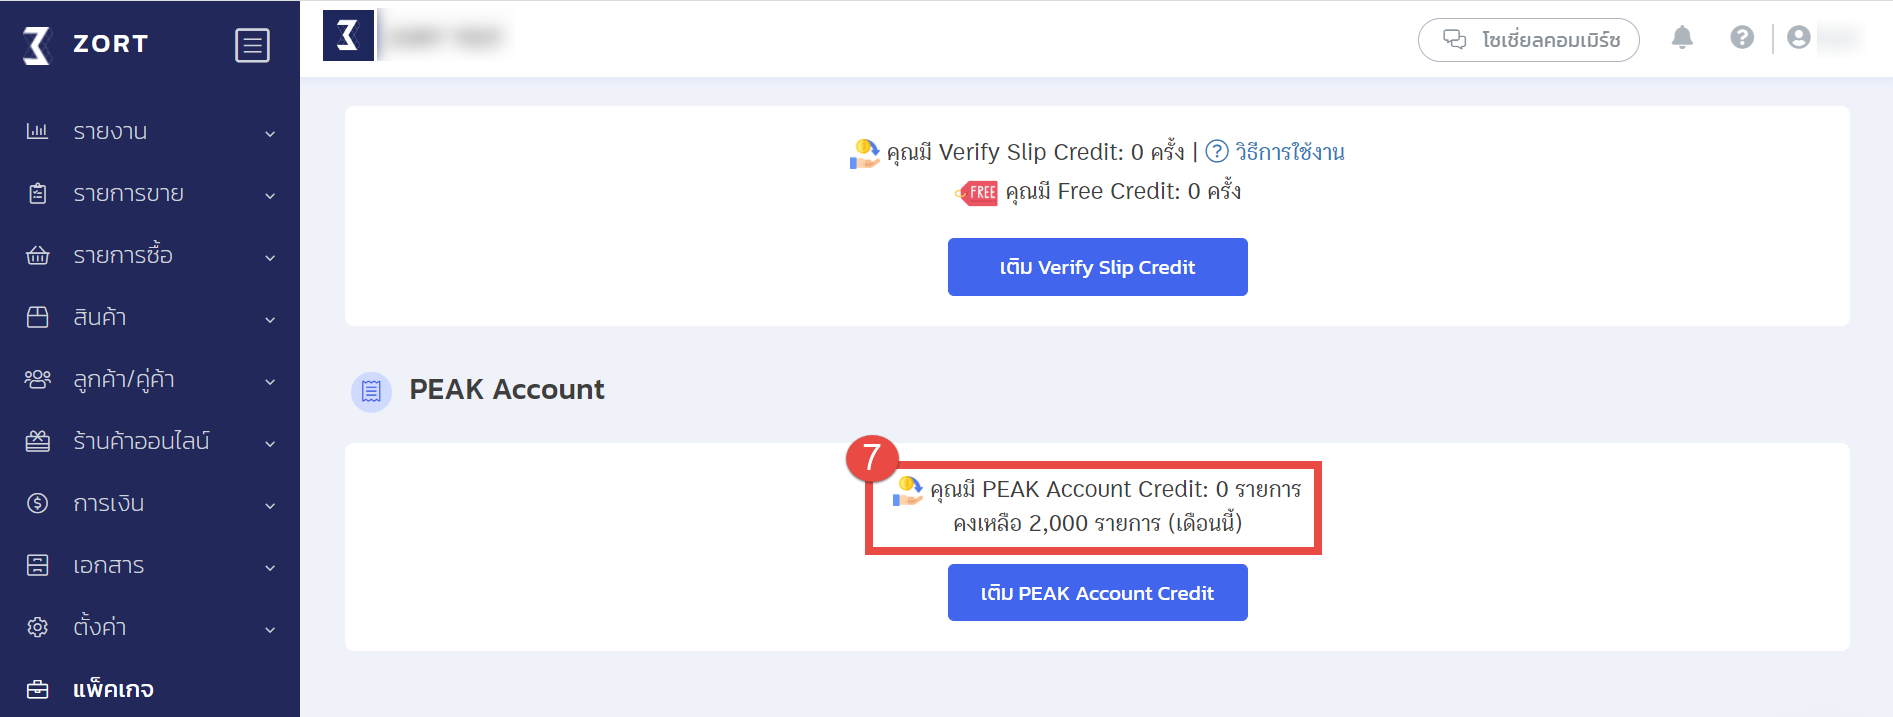Expand the รายการซื้อ purchases dropdown
The height and width of the screenshot is (717, 1893).
(268, 257)
